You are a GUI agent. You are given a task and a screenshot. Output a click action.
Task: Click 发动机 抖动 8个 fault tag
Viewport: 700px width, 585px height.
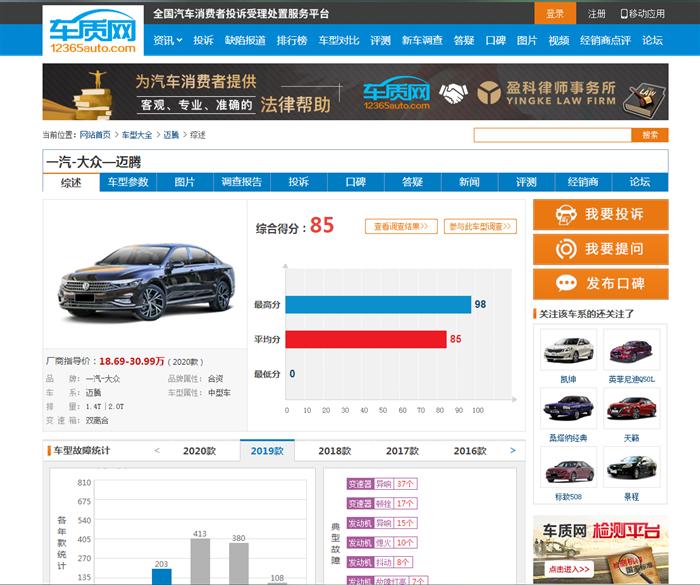[x=379, y=562]
